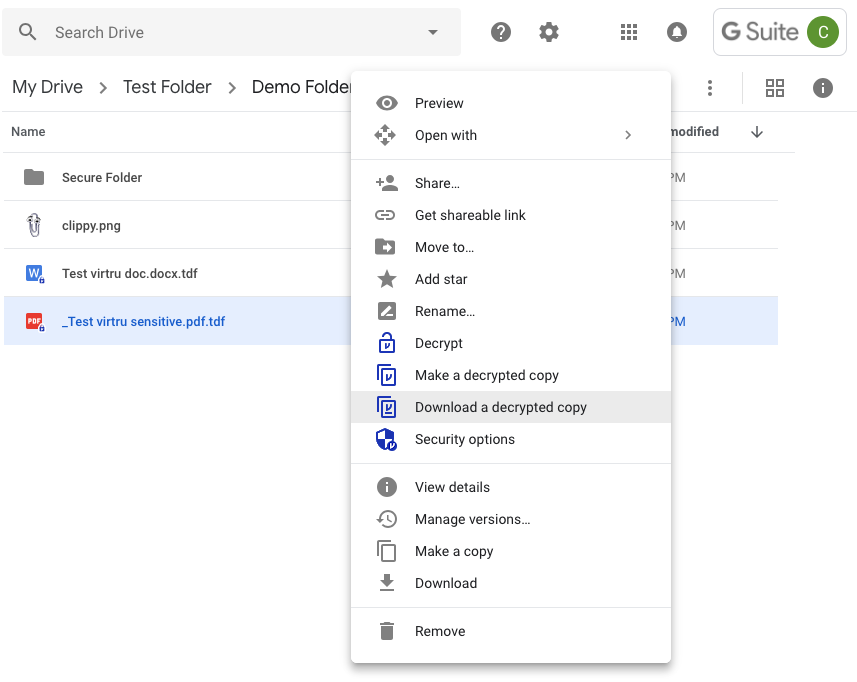Click the Demo Folder breadcrumb
Screen dimensions: 857x682
coord(301,87)
